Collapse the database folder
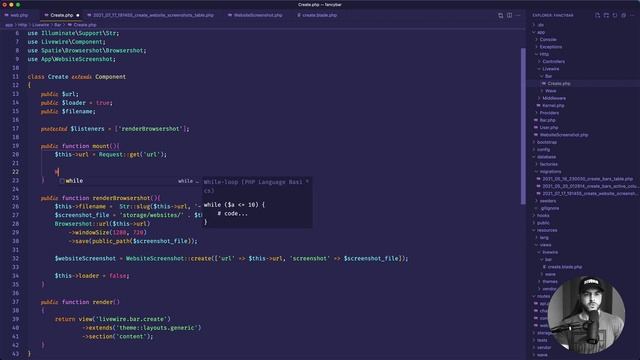Image resolution: width=640 pixels, height=360 pixels. click(x=546, y=157)
